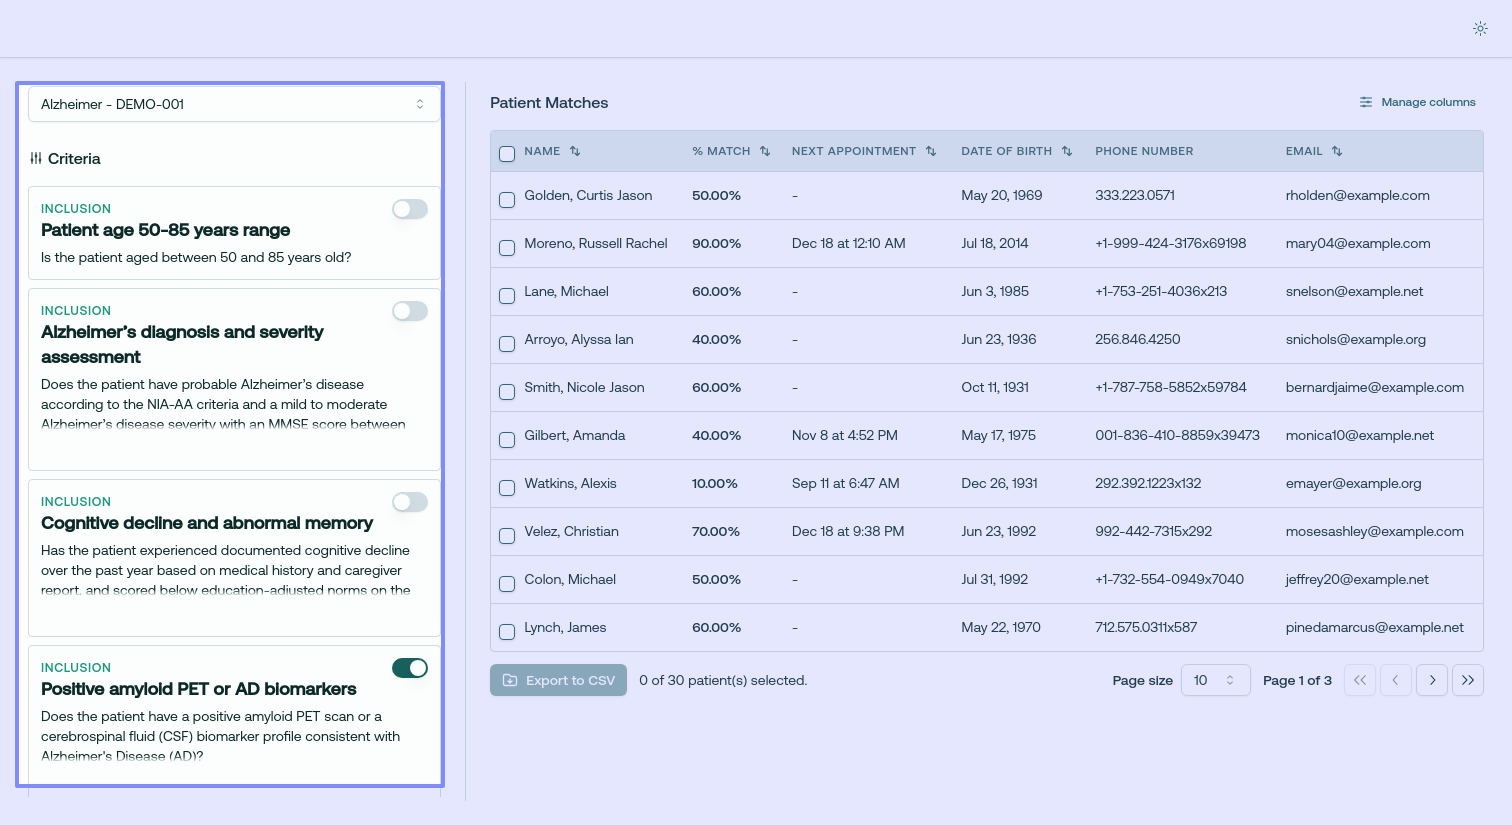1512x825 pixels.
Task: Open Manage columns menu
Action: point(1417,102)
